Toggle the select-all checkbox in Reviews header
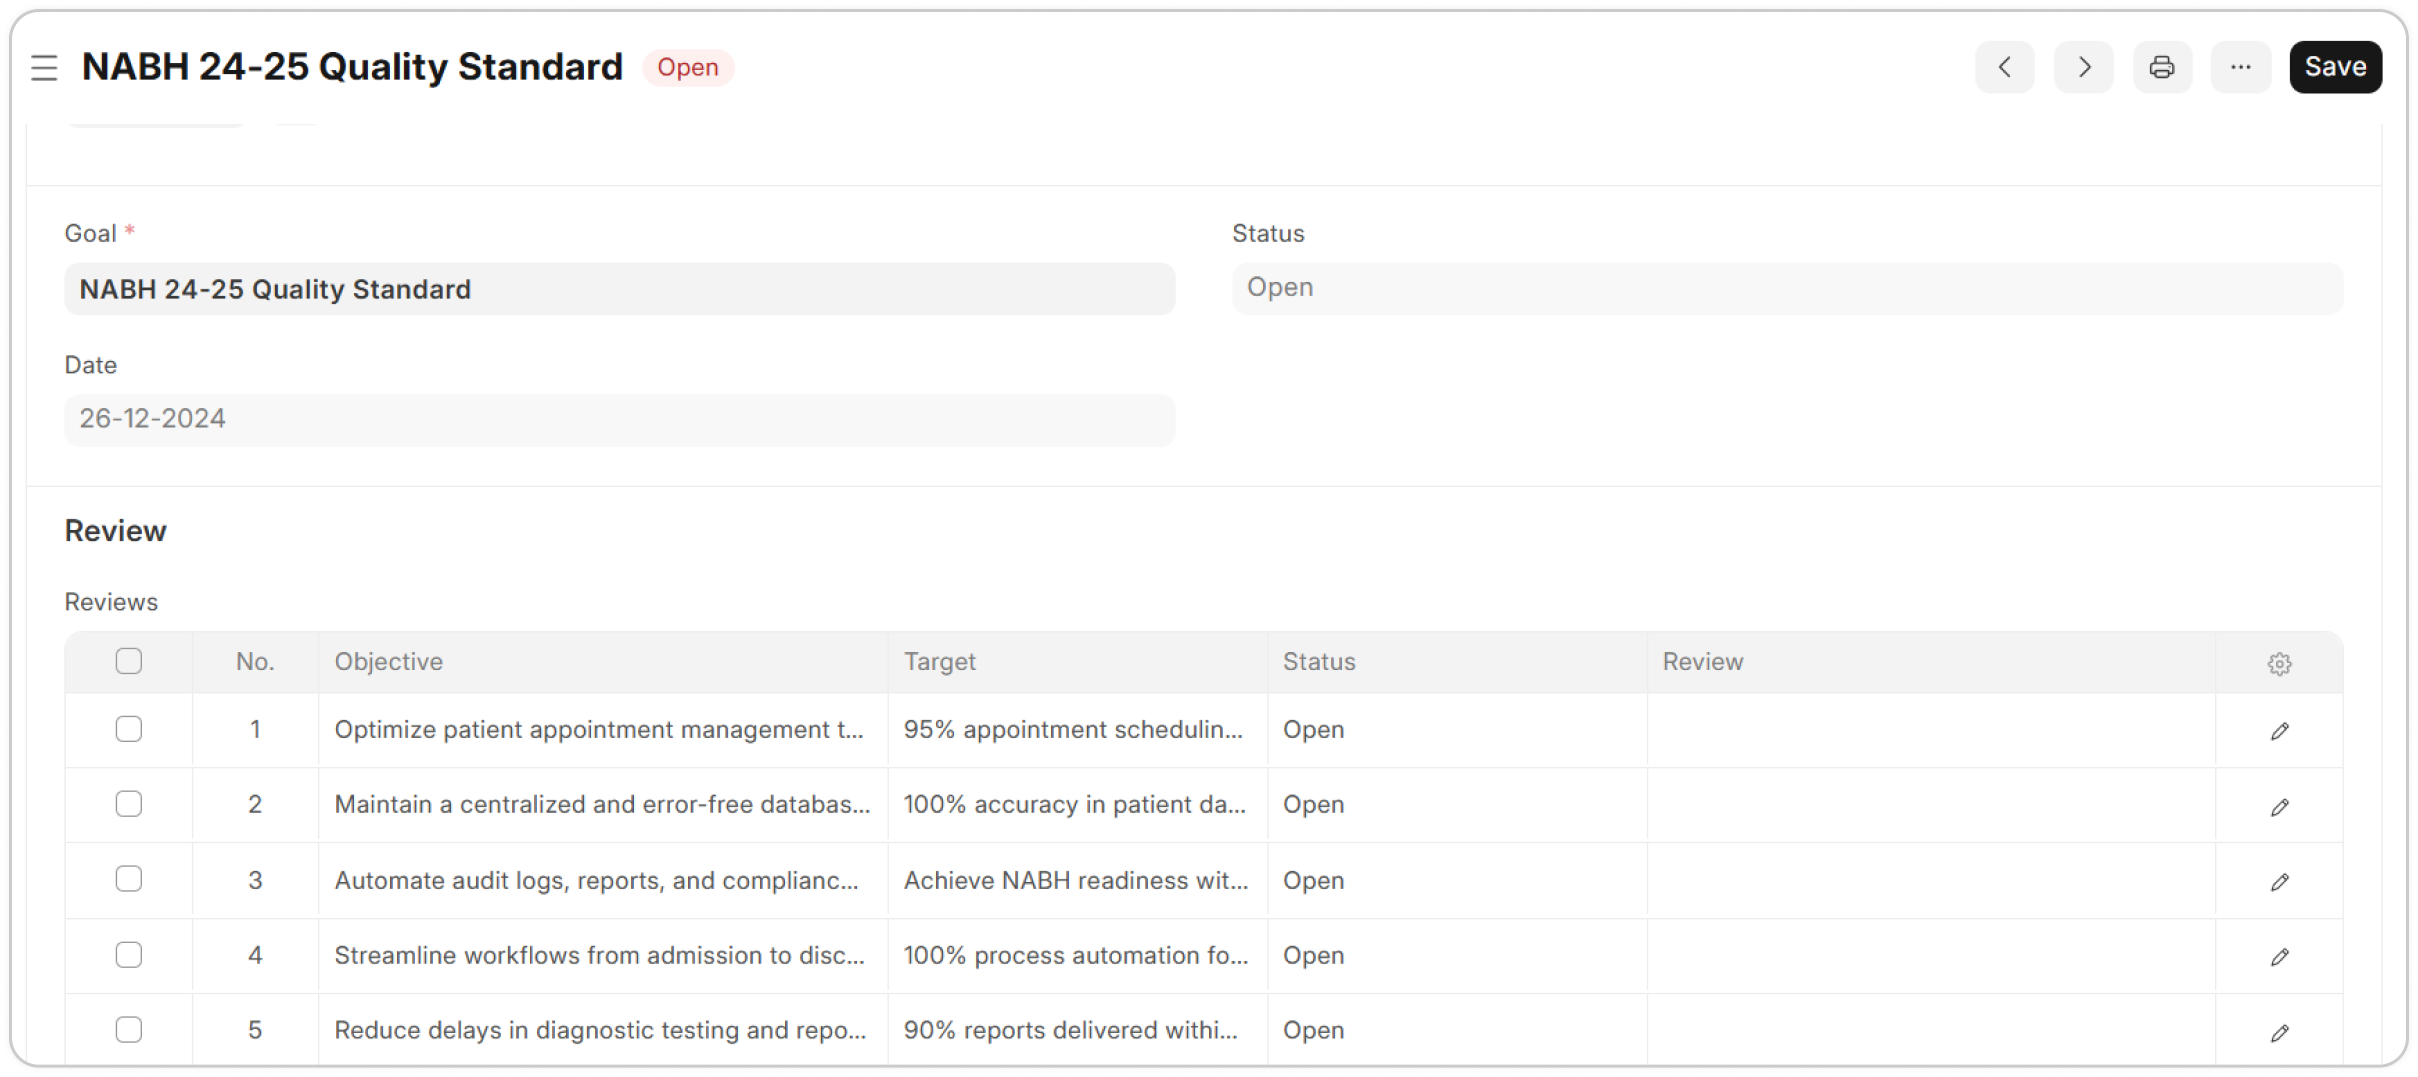Screen dimensions: 2418x1077 129,661
